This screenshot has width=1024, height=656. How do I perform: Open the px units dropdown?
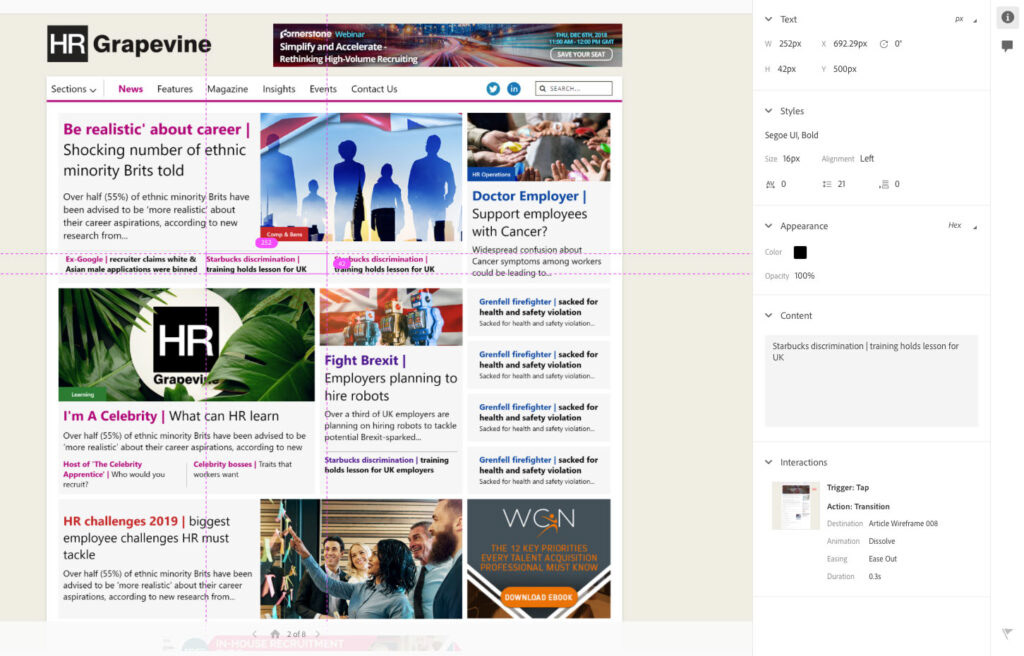tap(966, 20)
